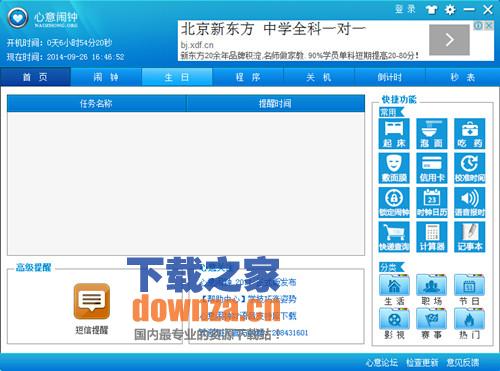Click the ad headline 北京新东方 中学全科一对一
Image resolution: width=500 pixels, height=371 pixels.
[273, 29]
